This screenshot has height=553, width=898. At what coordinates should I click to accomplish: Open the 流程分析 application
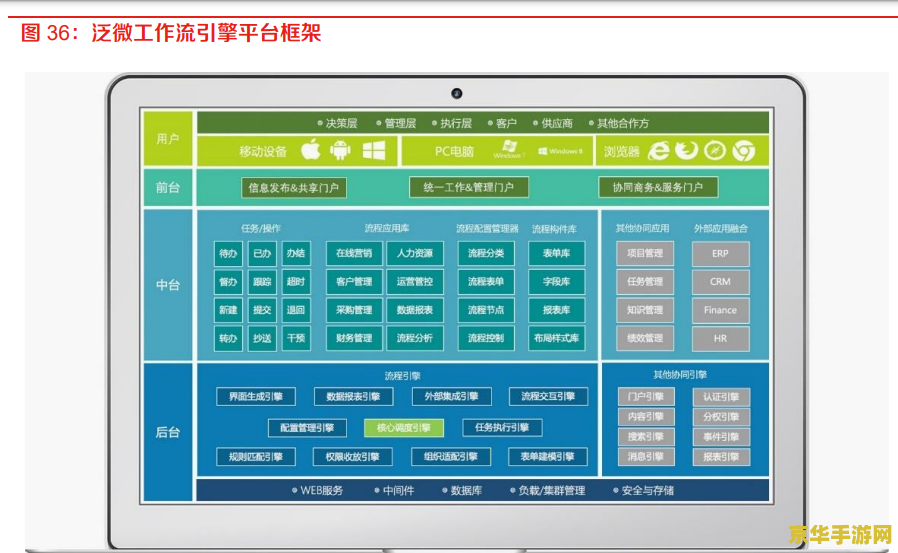[415, 338]
